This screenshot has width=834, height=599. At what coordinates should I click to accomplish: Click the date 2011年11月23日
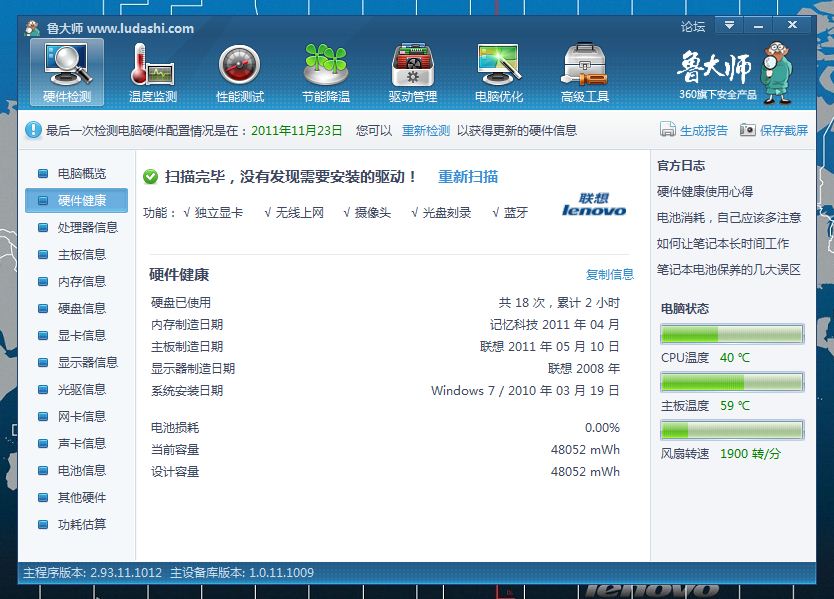pos(296,130)
